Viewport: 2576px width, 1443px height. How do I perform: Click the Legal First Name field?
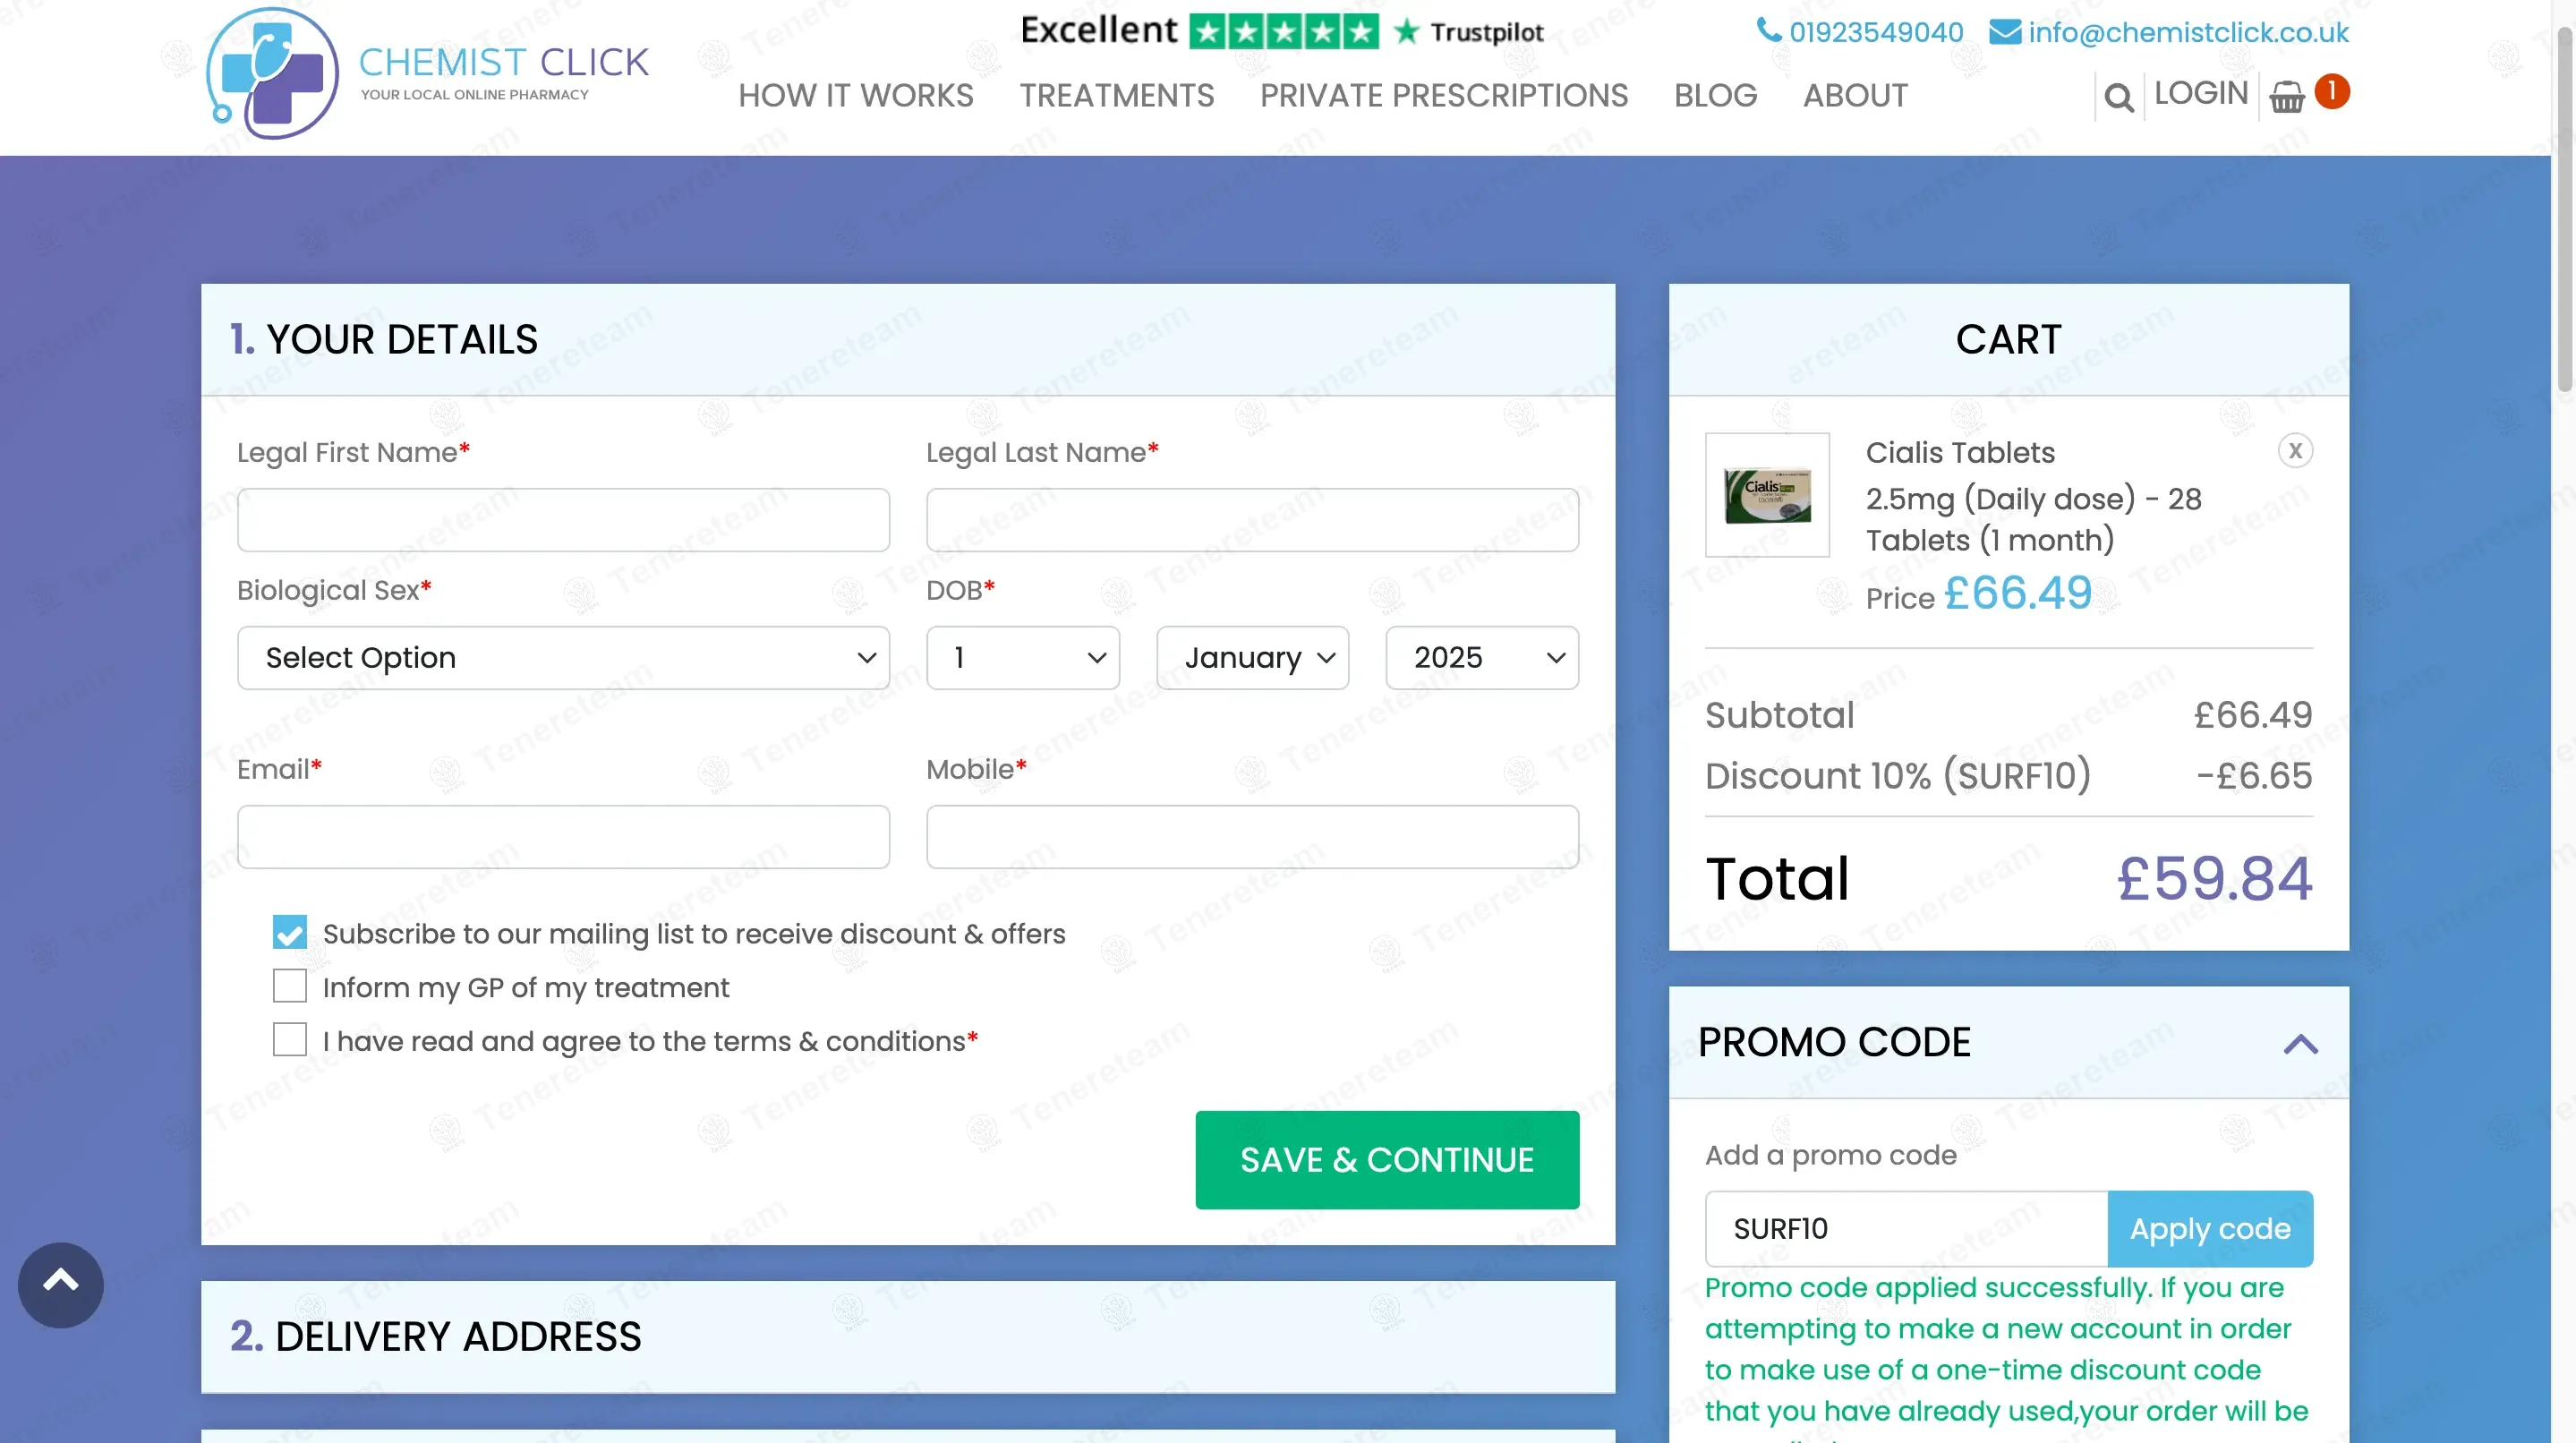[563, 520]
